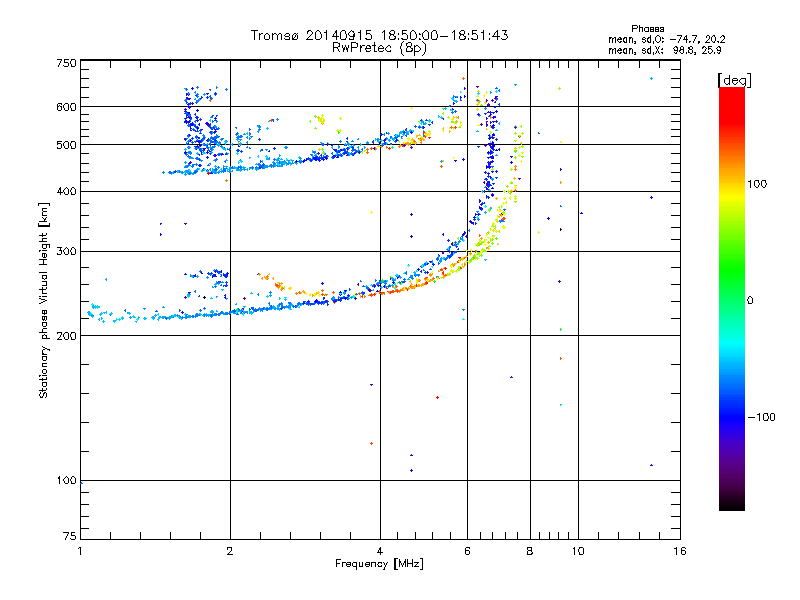
Task: Click the x-axis tick label "2"
Action: [230, 551]
